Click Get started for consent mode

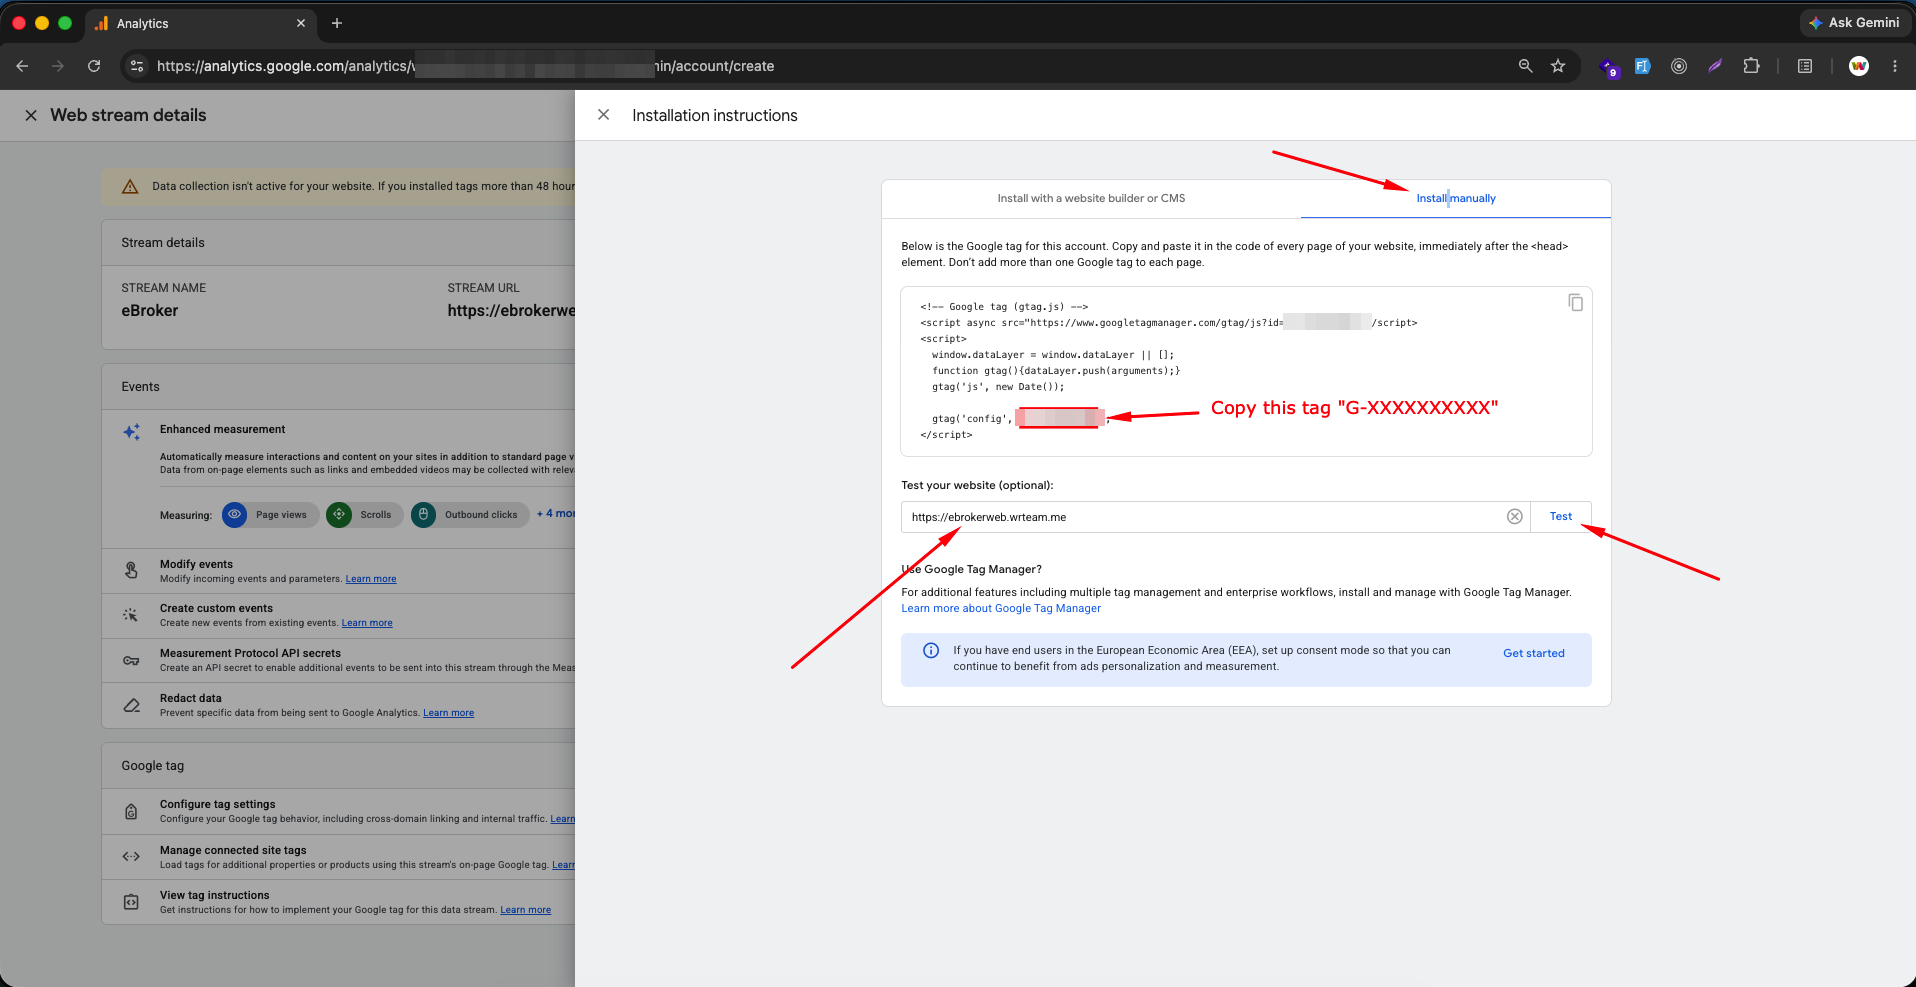click(1534, 653)
